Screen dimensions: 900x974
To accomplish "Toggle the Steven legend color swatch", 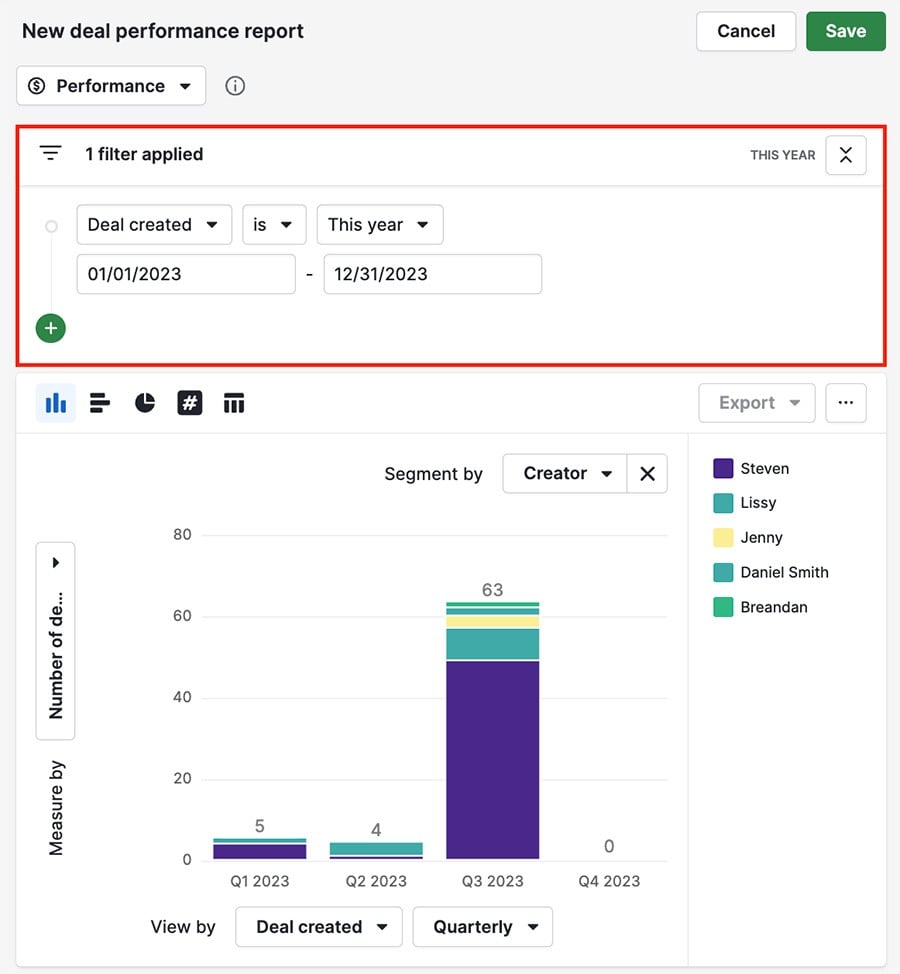I will [x=722, y=468].
